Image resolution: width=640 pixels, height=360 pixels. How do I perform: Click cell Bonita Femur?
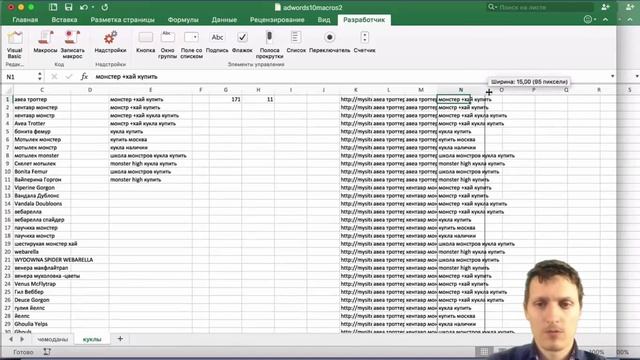[42, 171]
